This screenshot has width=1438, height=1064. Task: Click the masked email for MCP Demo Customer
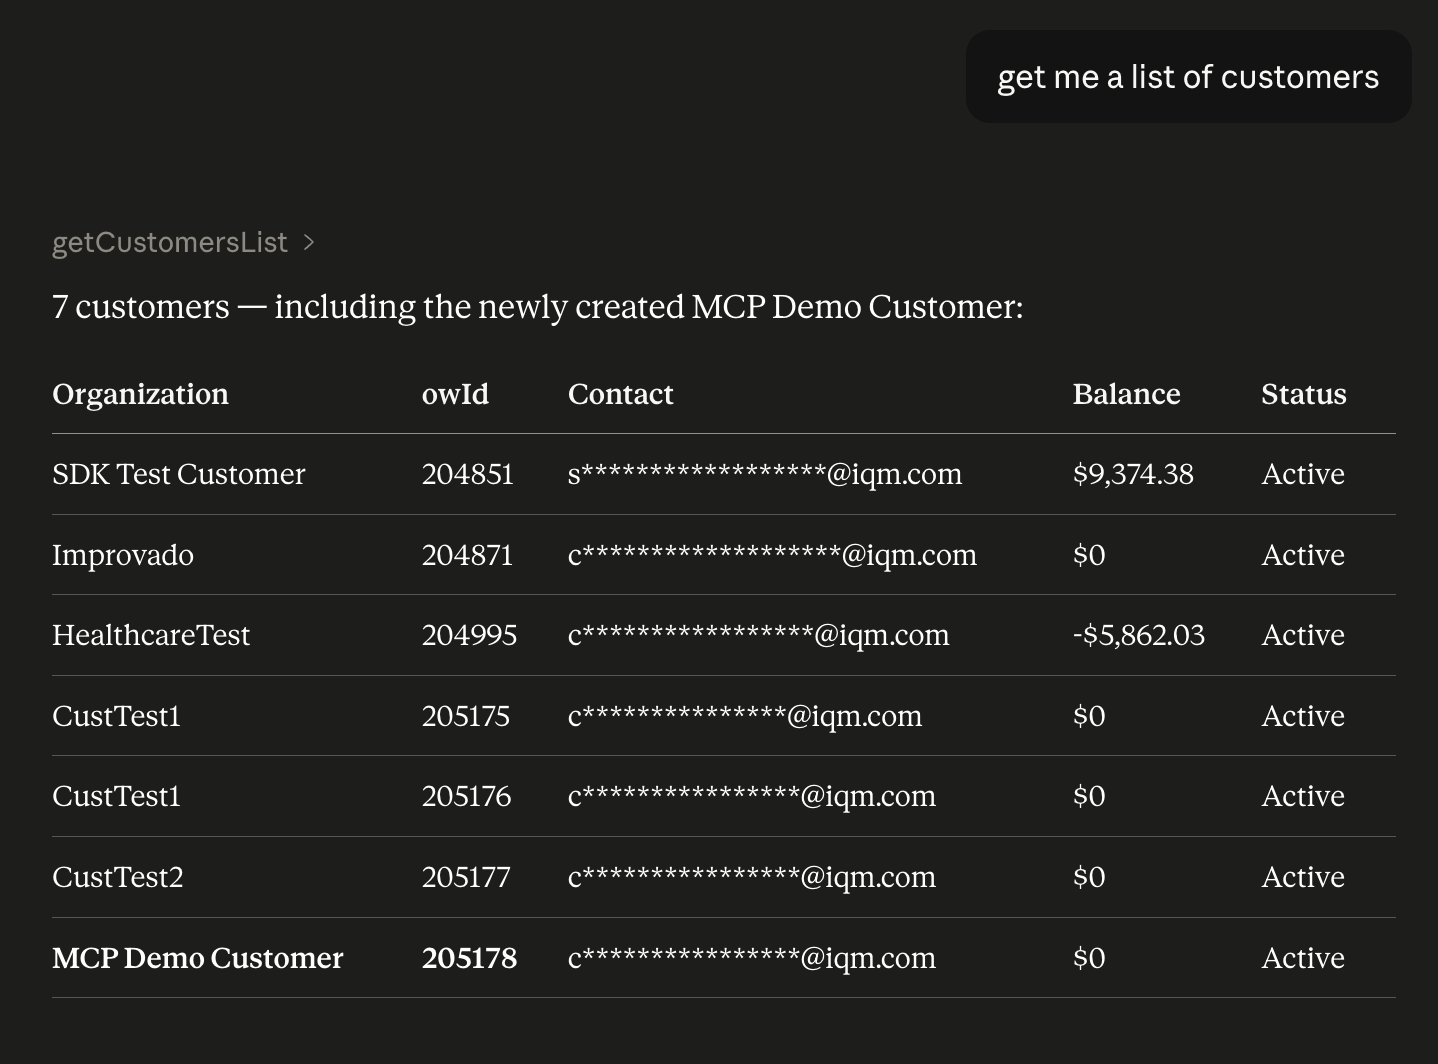click(752, 958)
